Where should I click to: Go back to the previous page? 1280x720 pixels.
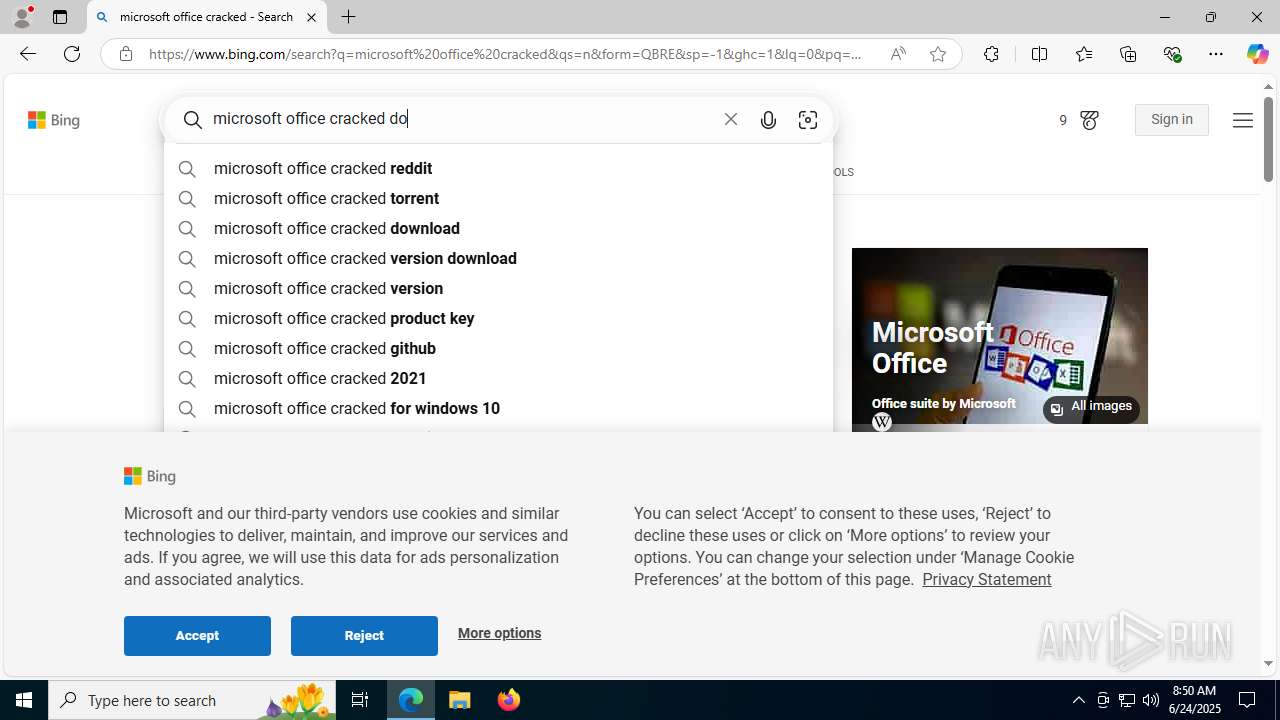click(x=27, y=54)
